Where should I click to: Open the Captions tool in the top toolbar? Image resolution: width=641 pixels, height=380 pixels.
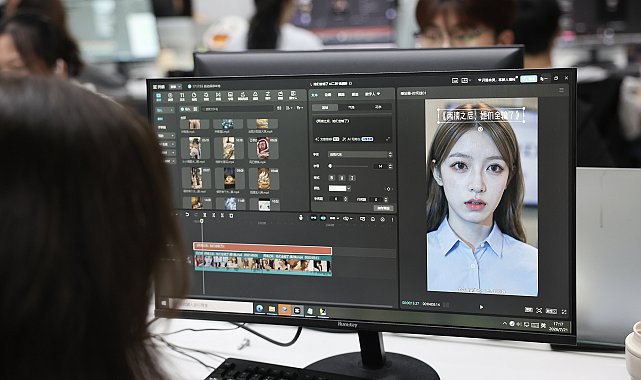coord(231,97)
